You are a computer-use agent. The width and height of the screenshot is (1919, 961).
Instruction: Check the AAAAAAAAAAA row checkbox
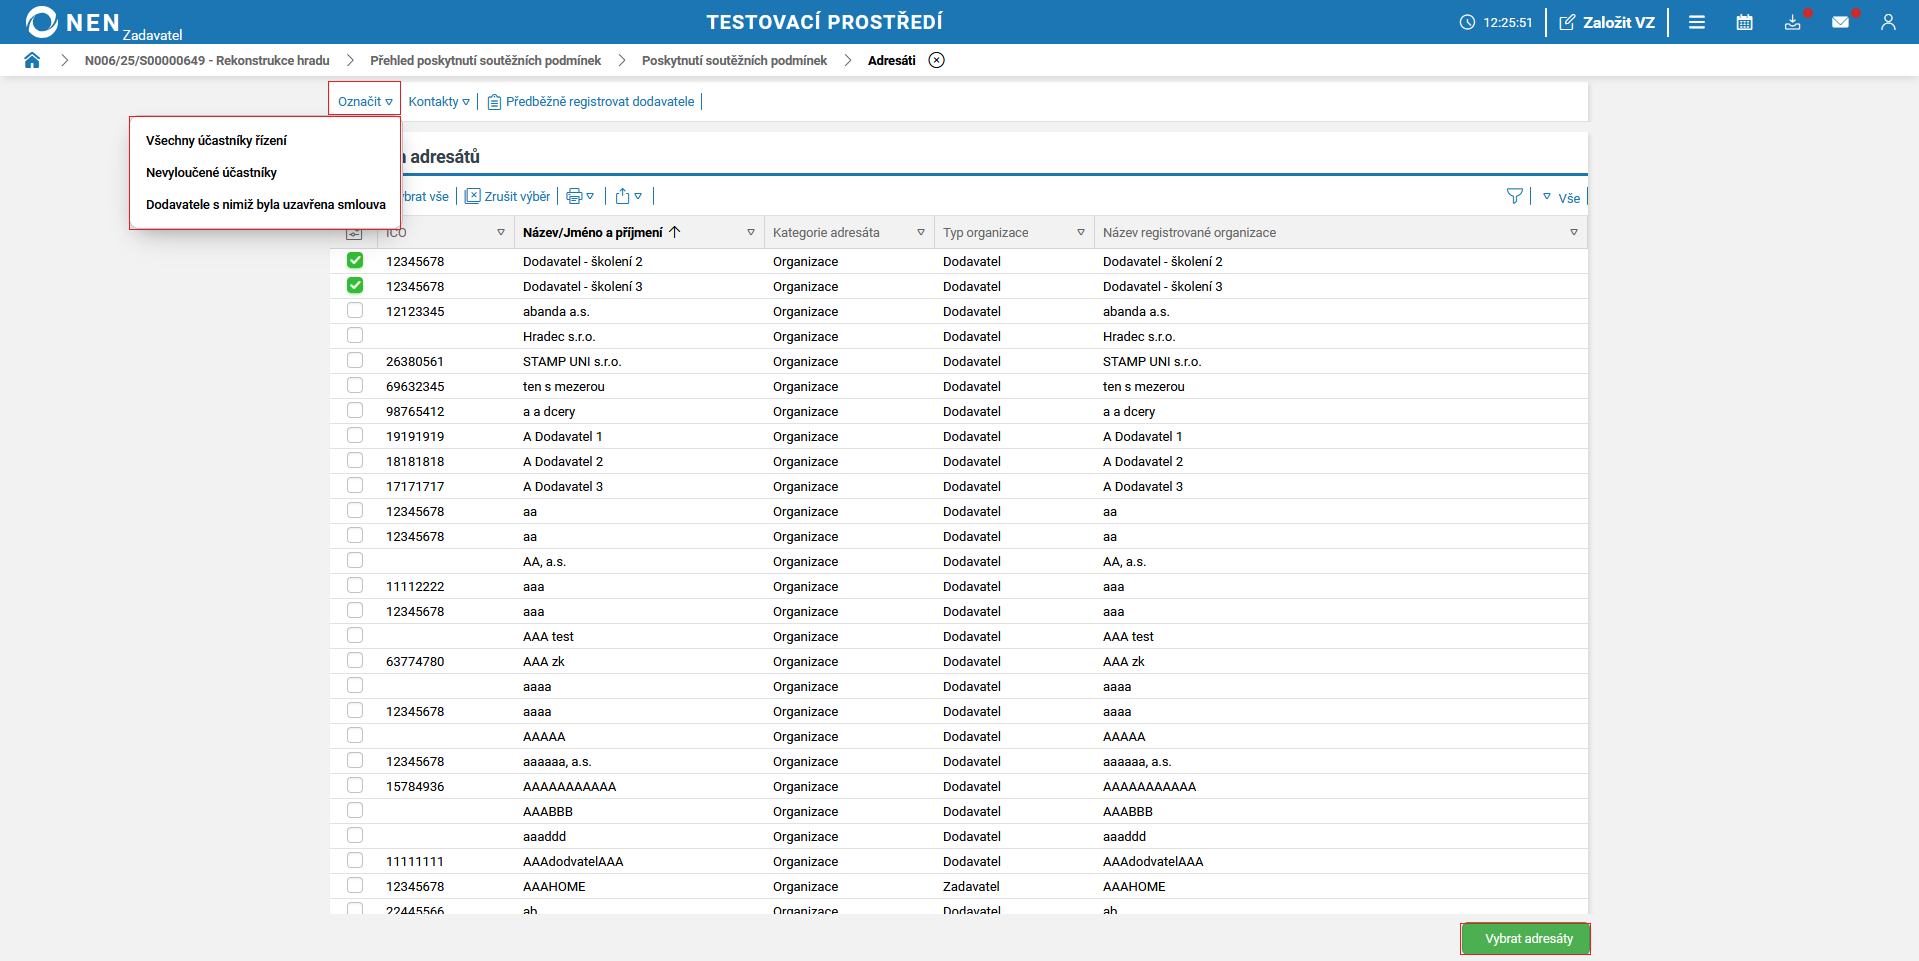[355, 785]
